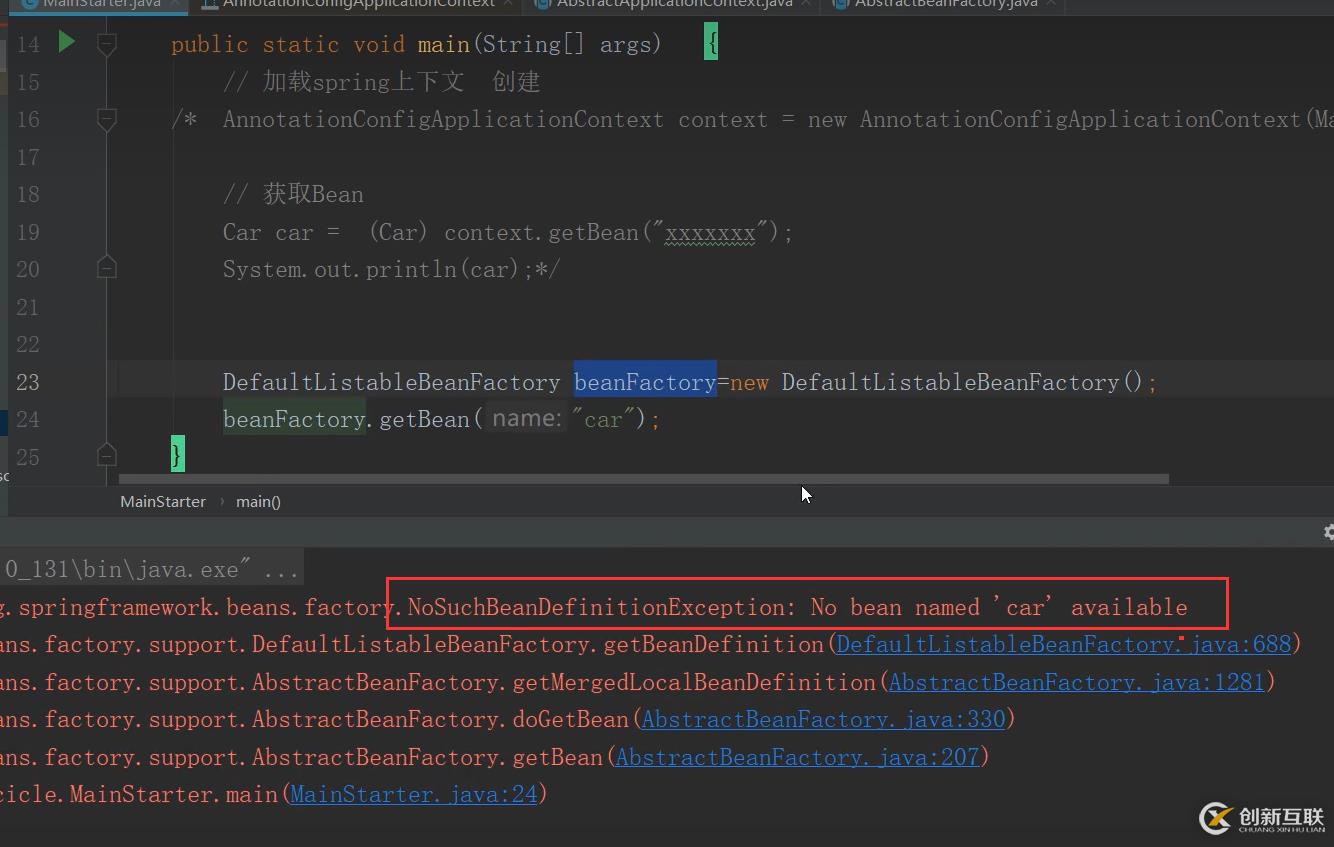Jump to AbstractBeanFactory.java:207 from stack trace

797,758
